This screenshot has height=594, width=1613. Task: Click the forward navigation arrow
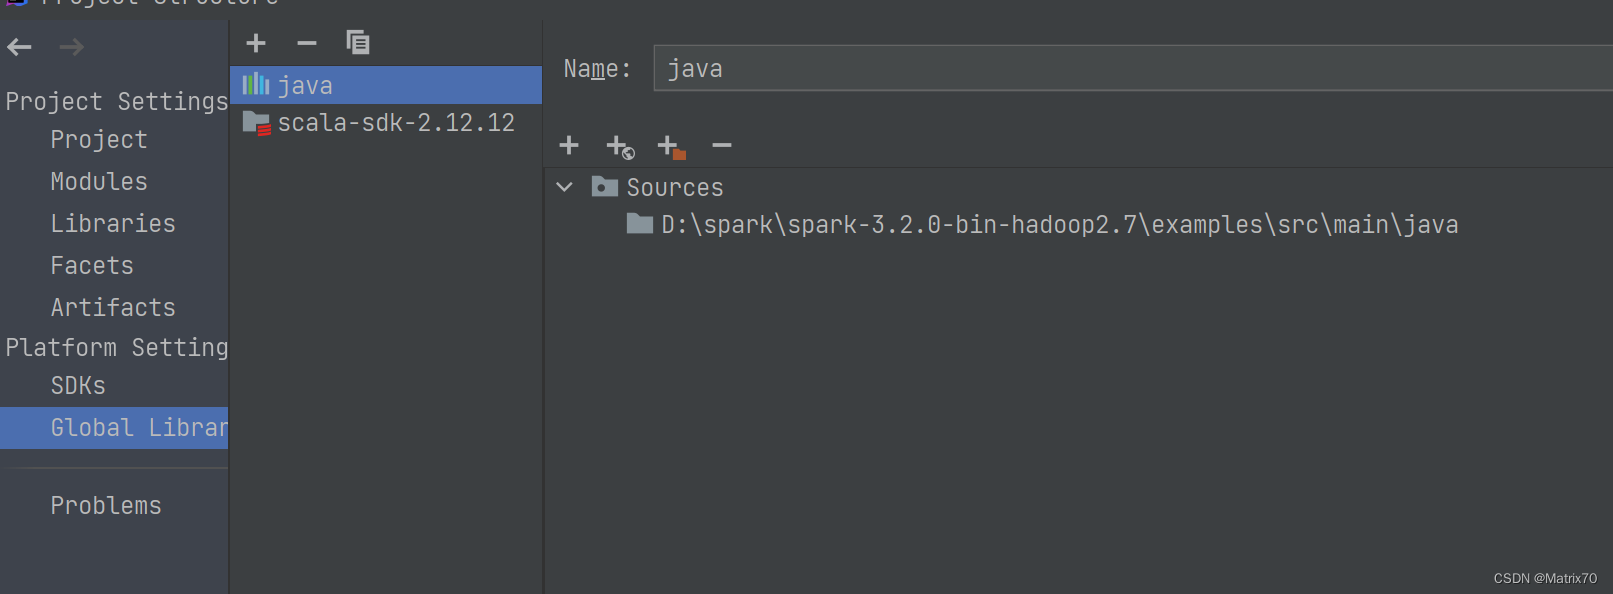71,47
